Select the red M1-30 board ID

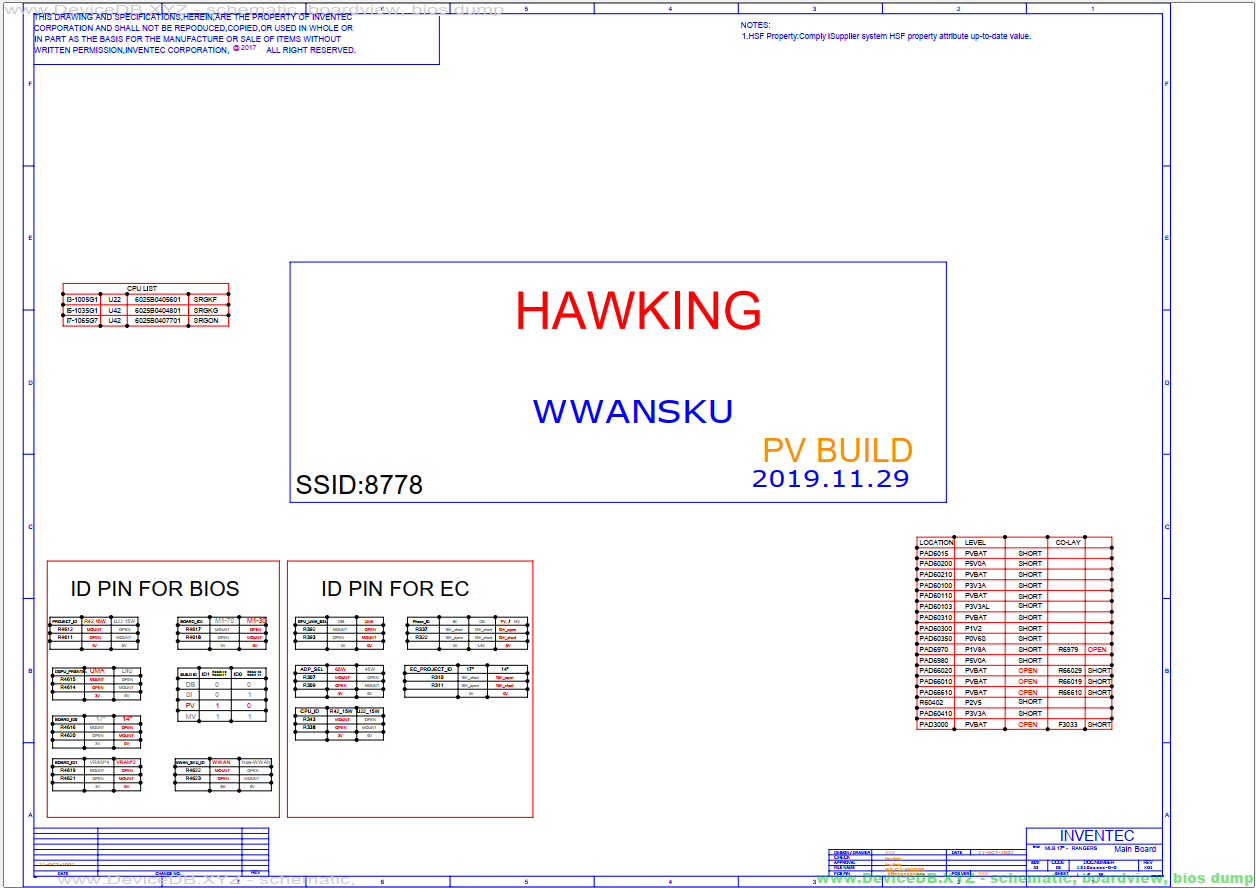[x=256, y=621]
